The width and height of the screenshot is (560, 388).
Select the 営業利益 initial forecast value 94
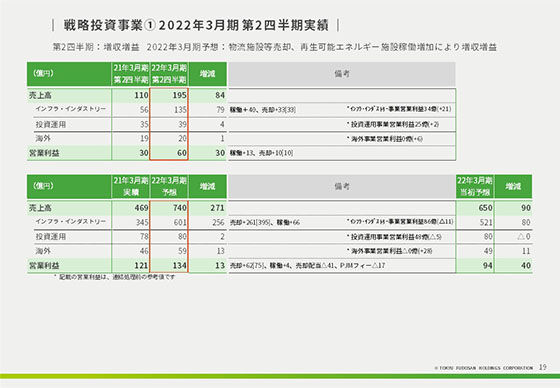click(488, 265)
